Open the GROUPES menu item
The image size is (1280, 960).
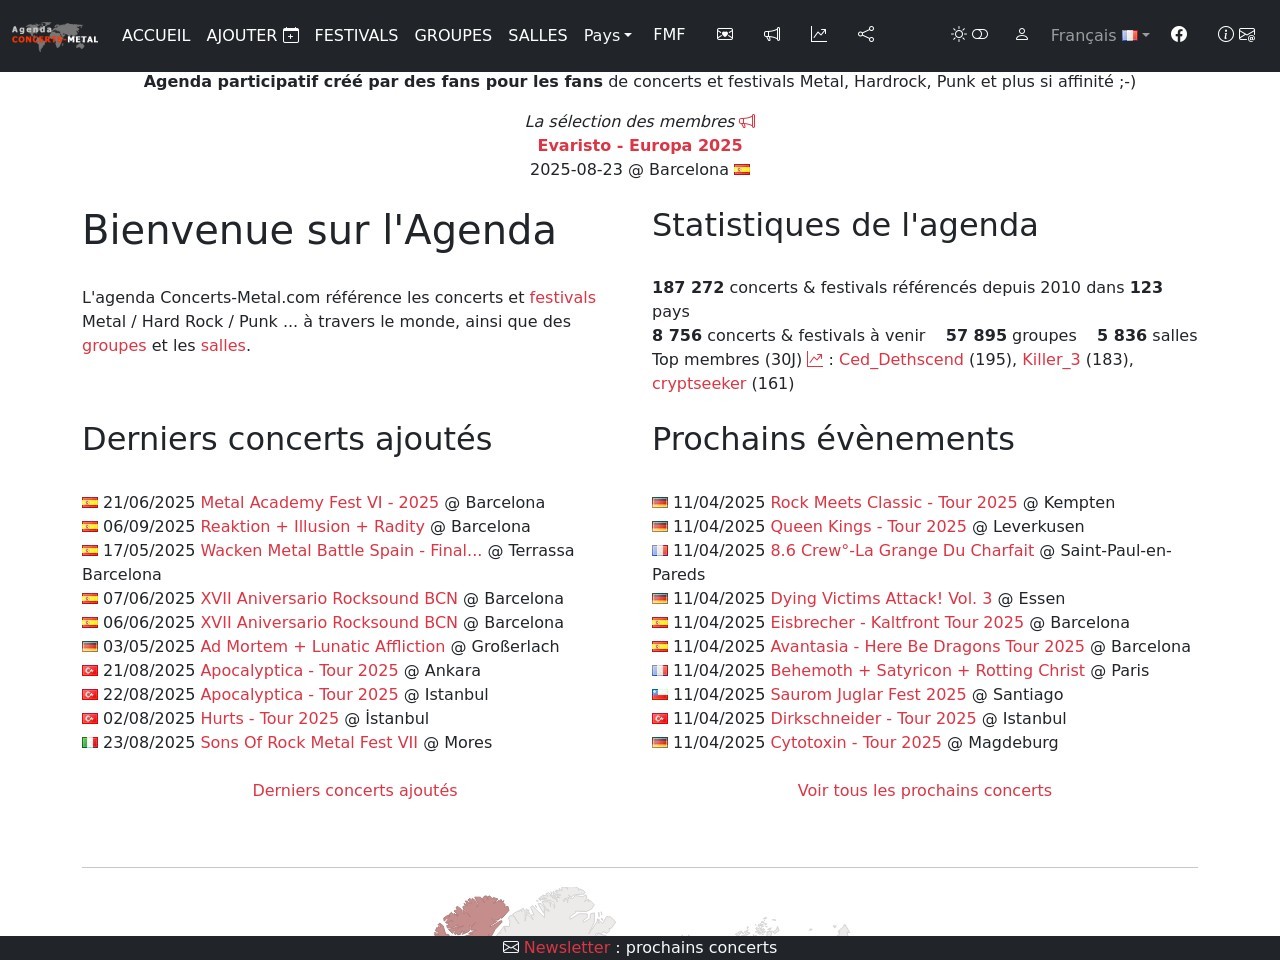pyautogui.click(x=453, y=35)
